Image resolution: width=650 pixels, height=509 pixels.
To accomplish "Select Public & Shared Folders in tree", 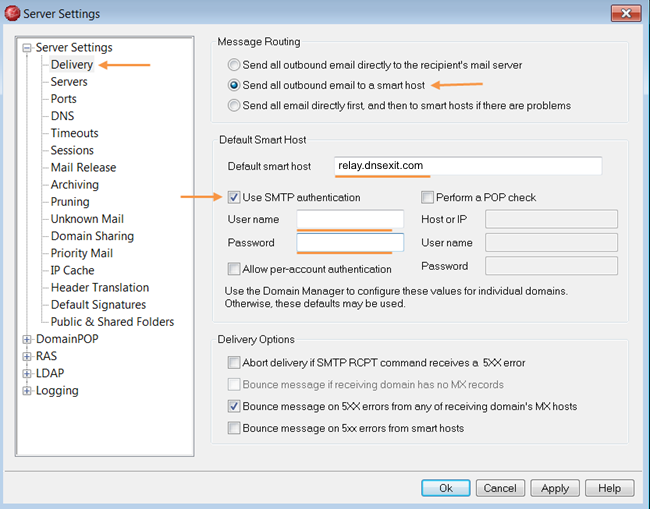I will click(x=112, y=322).
